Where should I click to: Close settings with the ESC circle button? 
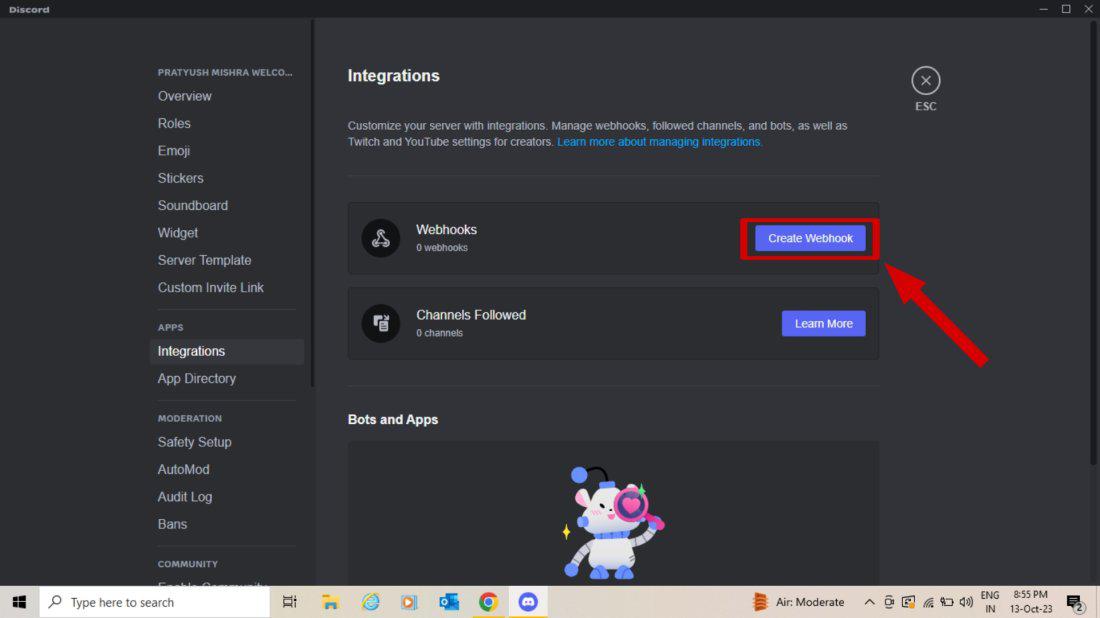[925, 81]
